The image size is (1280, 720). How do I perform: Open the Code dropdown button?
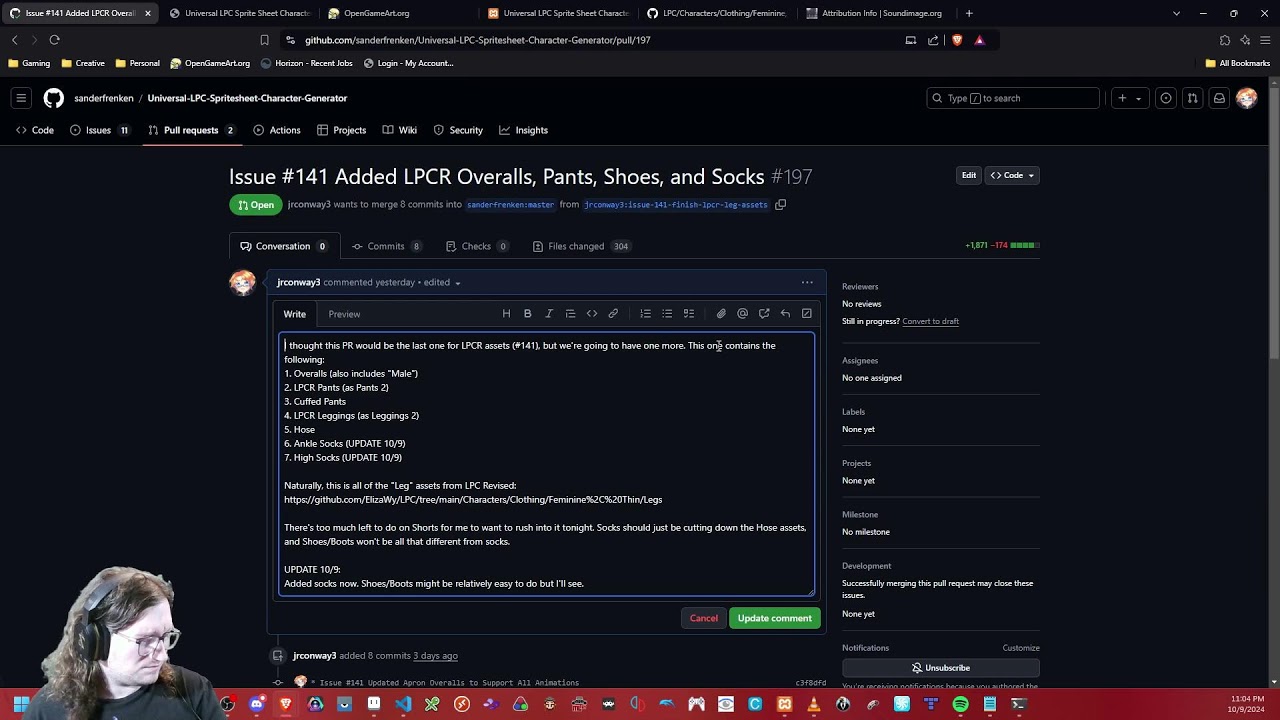pyautogui.click(x=1012, y=175)
